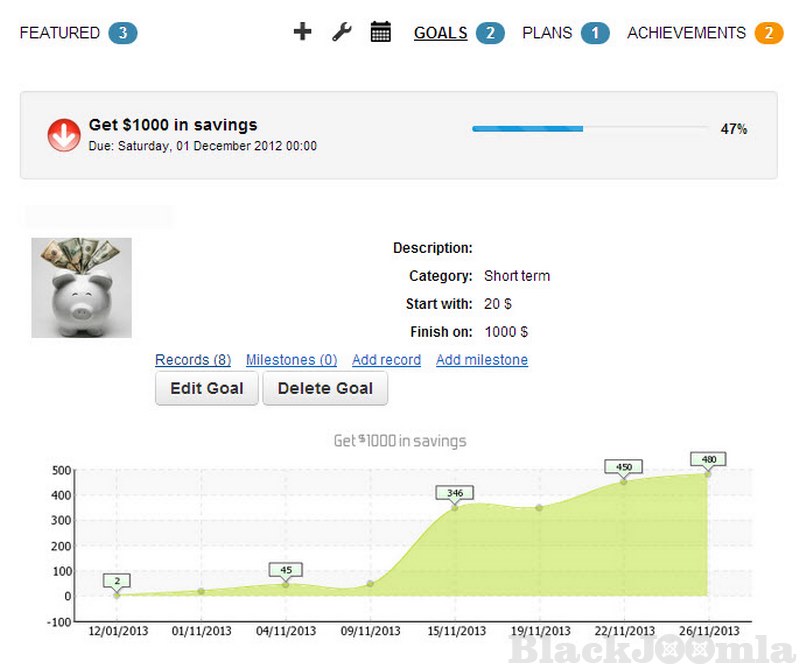Screen dimensions: 800x669
Task: Click the Add milestone link
Action: (481, 360)
